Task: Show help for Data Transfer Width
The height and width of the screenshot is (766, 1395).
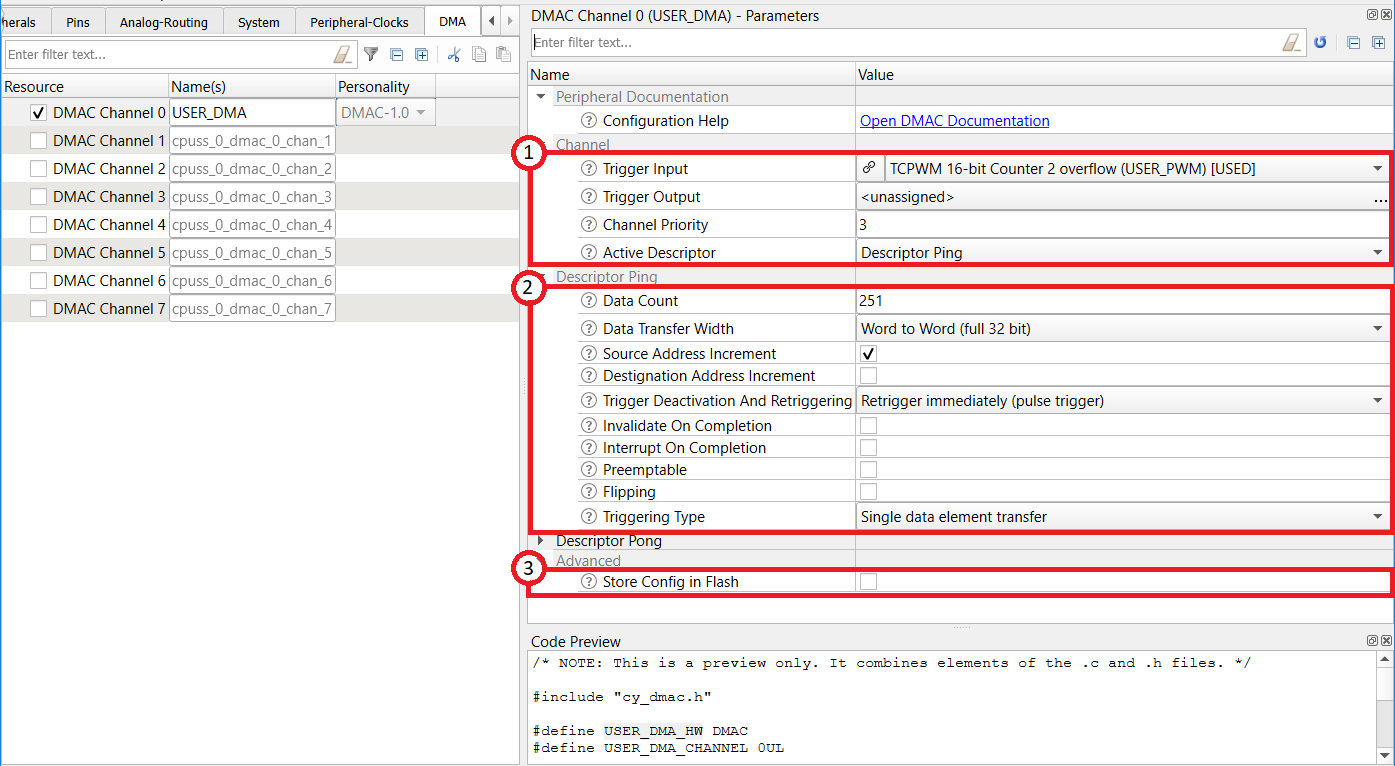Action: (x=589, y=329)
